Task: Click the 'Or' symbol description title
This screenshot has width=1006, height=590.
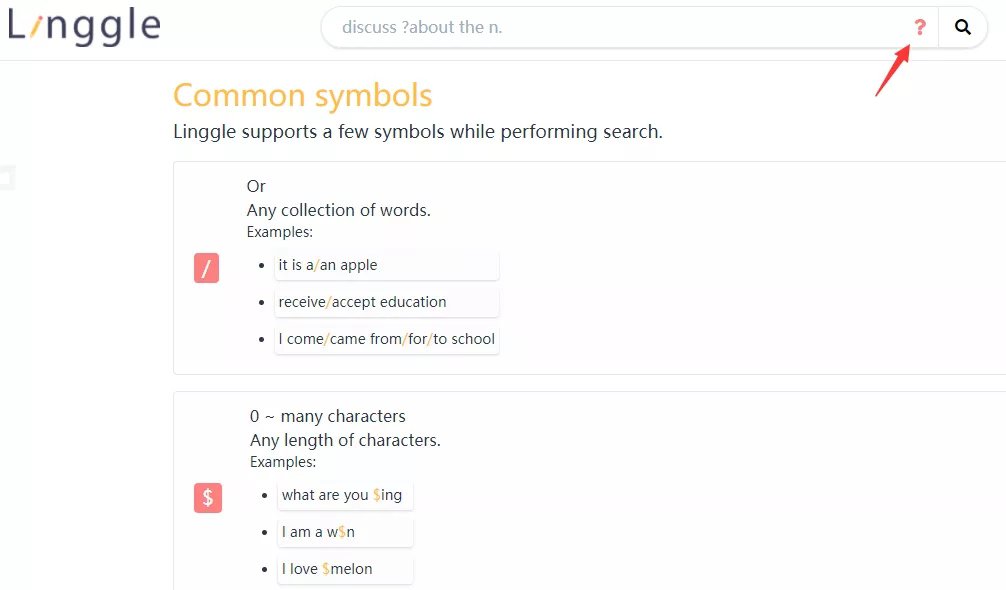Action: [x=256, y=186]
